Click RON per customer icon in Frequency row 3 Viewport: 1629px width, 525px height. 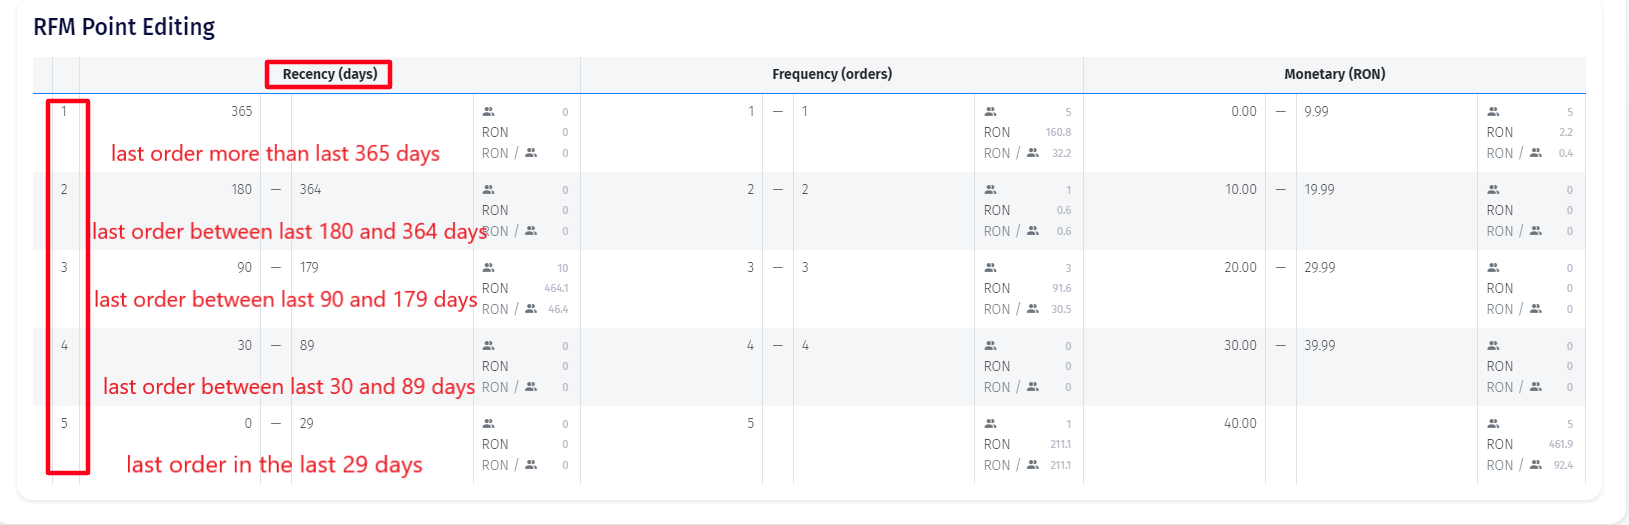coord(1033,309)
